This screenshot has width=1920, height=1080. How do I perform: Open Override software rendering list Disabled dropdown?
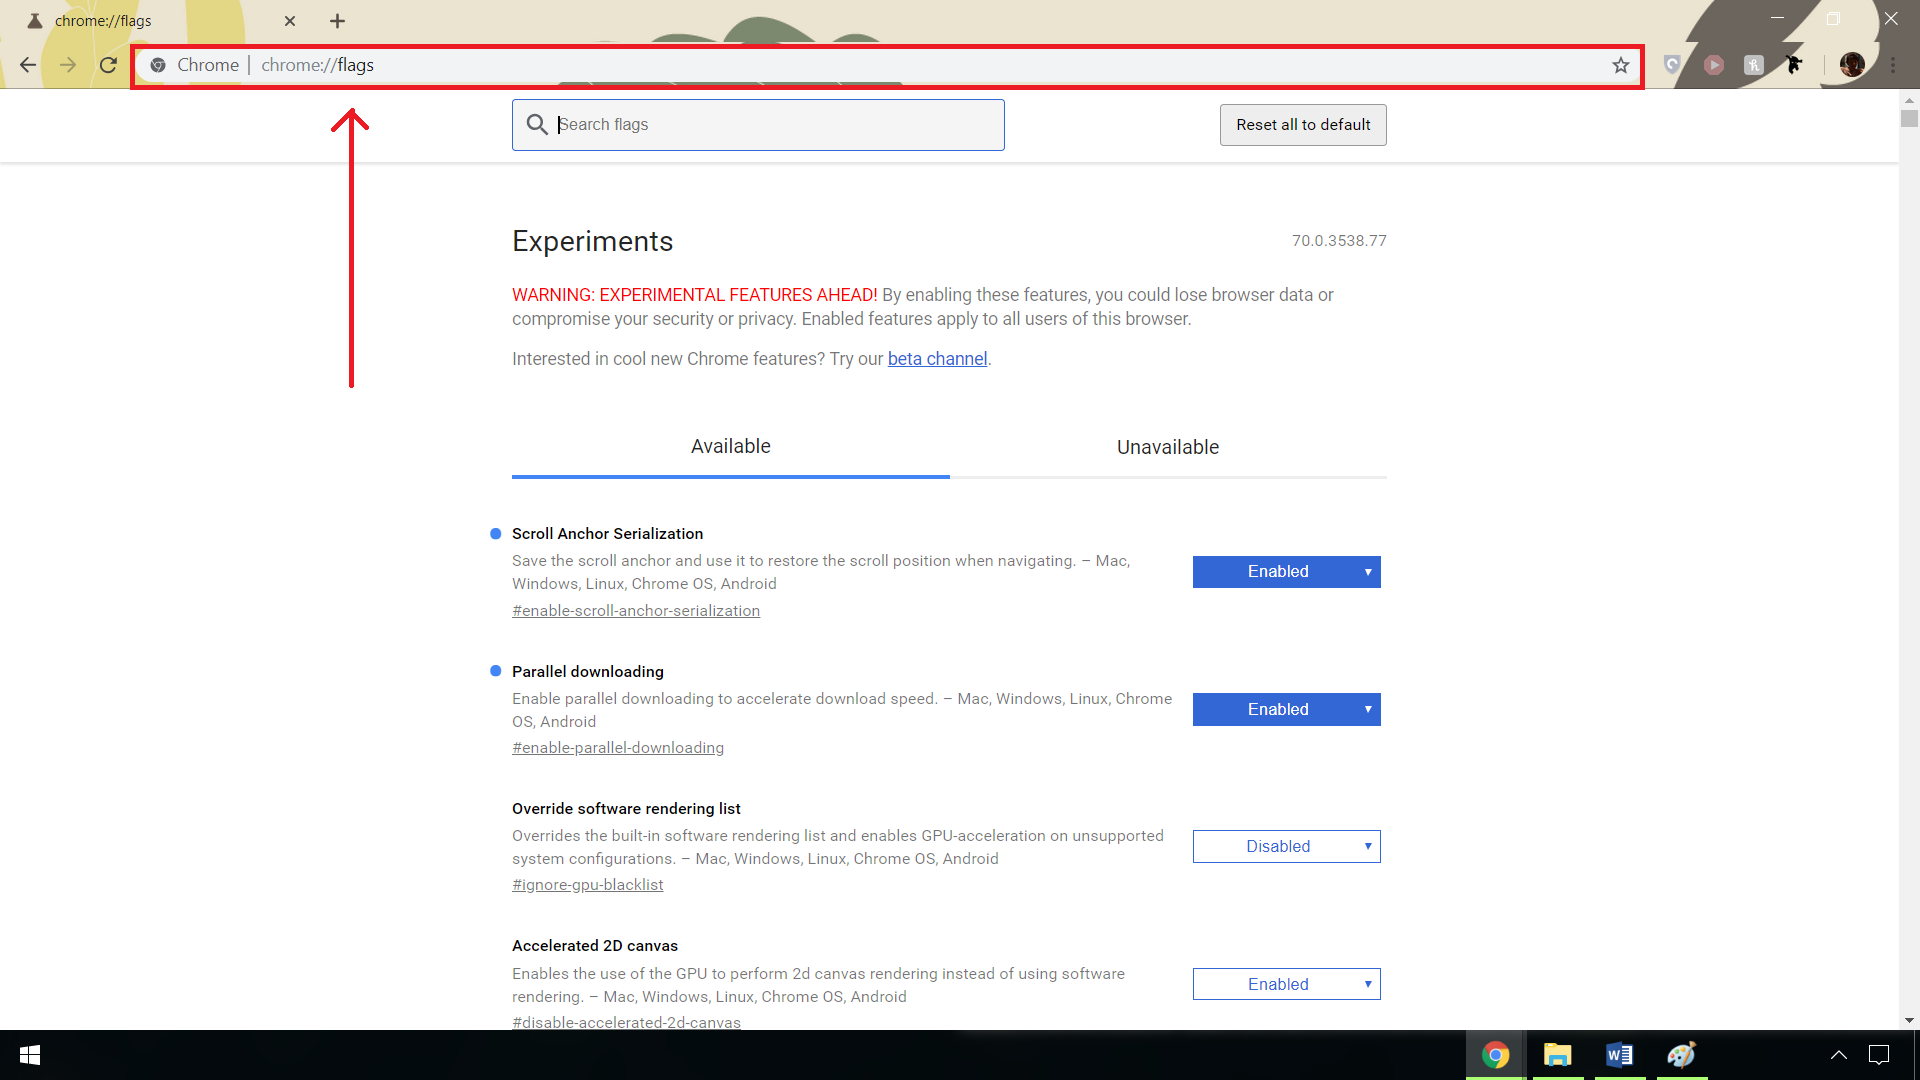click(1286, 847)
